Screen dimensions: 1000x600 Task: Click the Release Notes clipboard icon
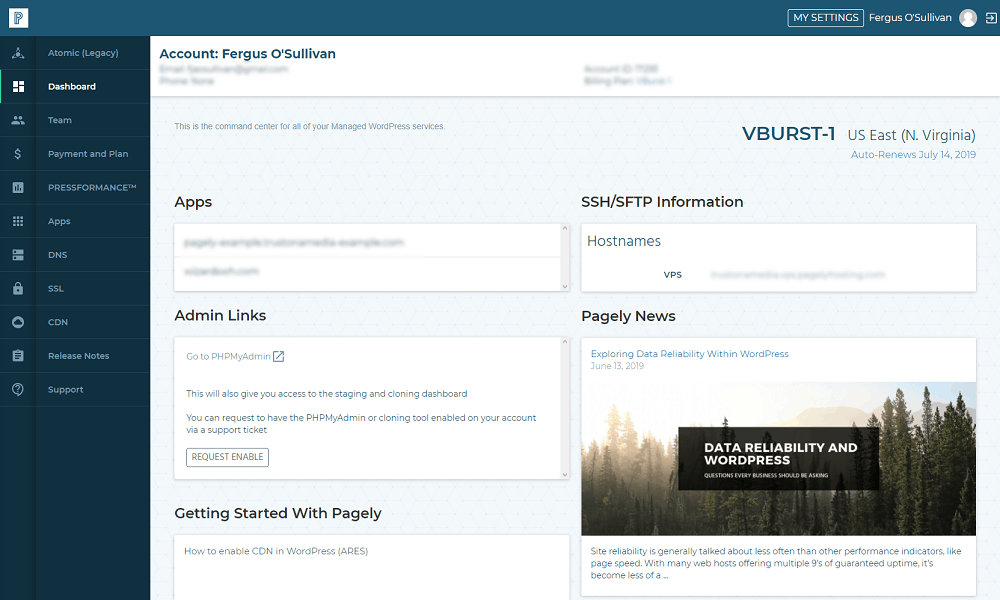pos(18,356)
